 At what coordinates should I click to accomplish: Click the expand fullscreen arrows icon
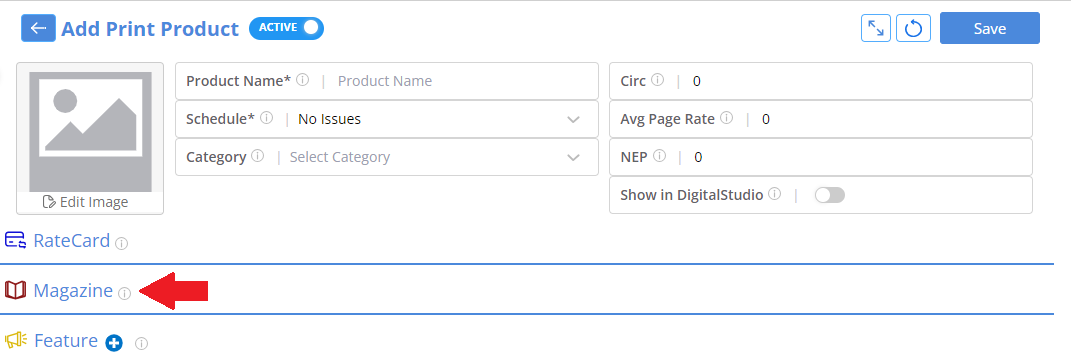[876, 28]
